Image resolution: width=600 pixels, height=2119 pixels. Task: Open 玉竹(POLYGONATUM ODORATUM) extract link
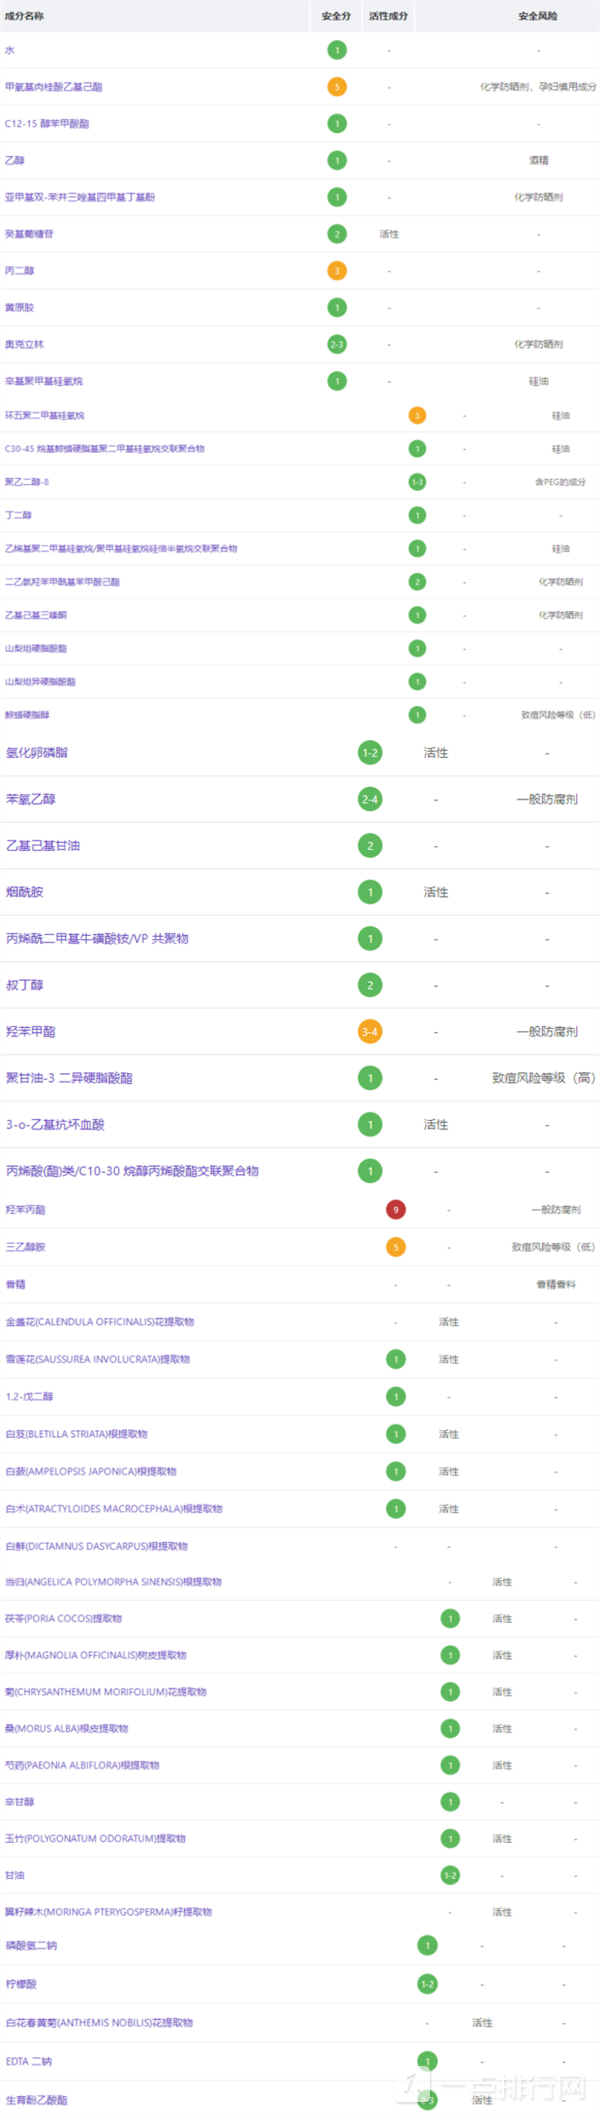[x=95, y=1838]
